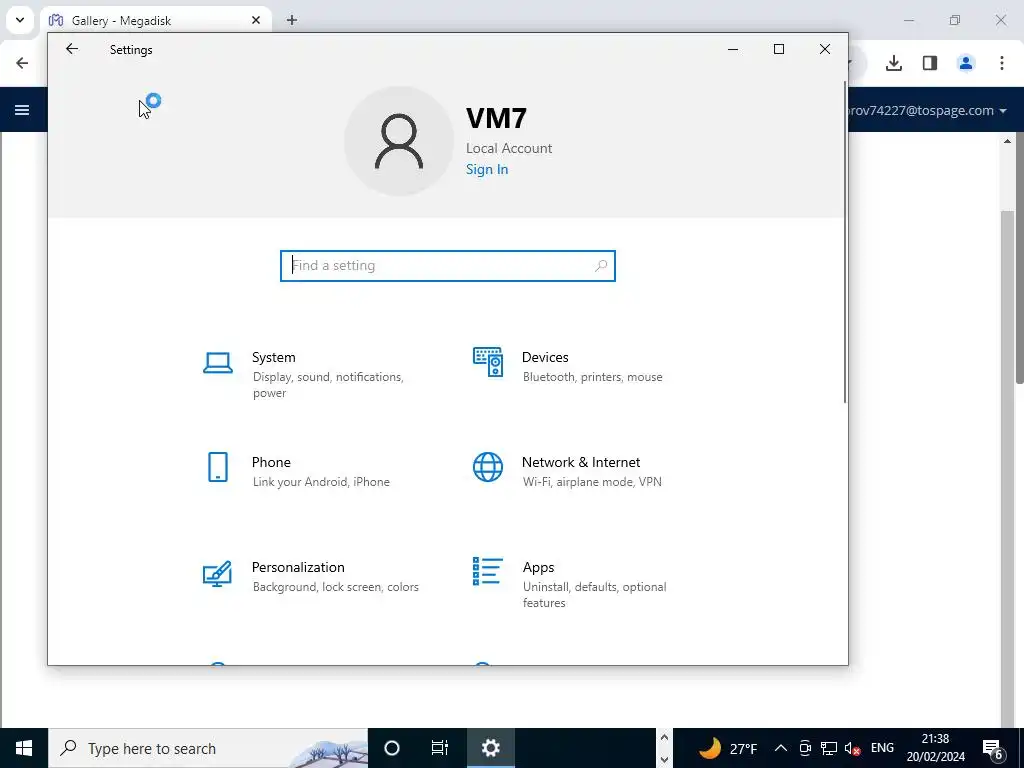The image size is (1024, 768).
Task: Click the Personalization paintbrush icon
Action: [217, 573]
